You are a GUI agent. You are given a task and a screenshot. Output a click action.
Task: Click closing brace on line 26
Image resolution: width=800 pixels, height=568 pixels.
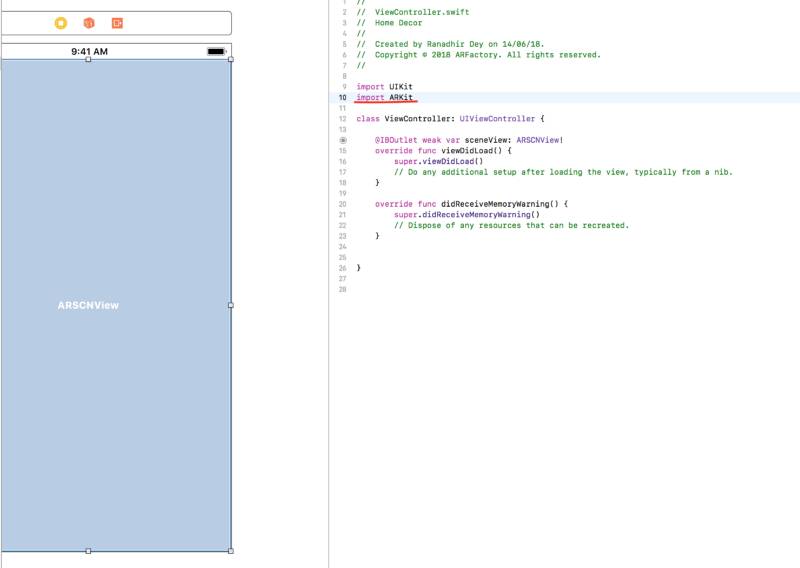tap(359, 268)
